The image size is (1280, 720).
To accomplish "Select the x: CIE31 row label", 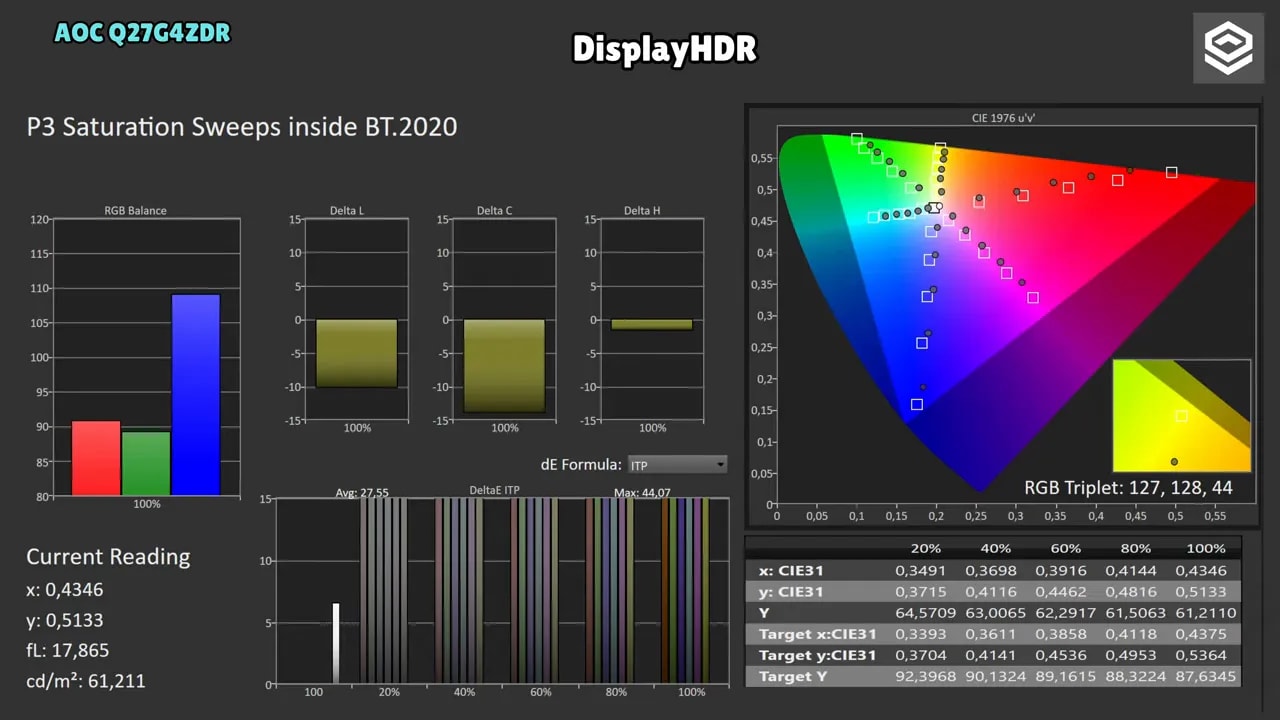I will [x=791, y=570].
